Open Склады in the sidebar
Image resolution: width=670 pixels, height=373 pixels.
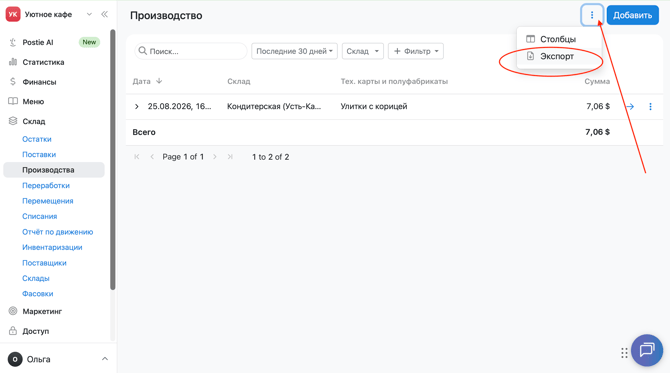click(35, 278)
